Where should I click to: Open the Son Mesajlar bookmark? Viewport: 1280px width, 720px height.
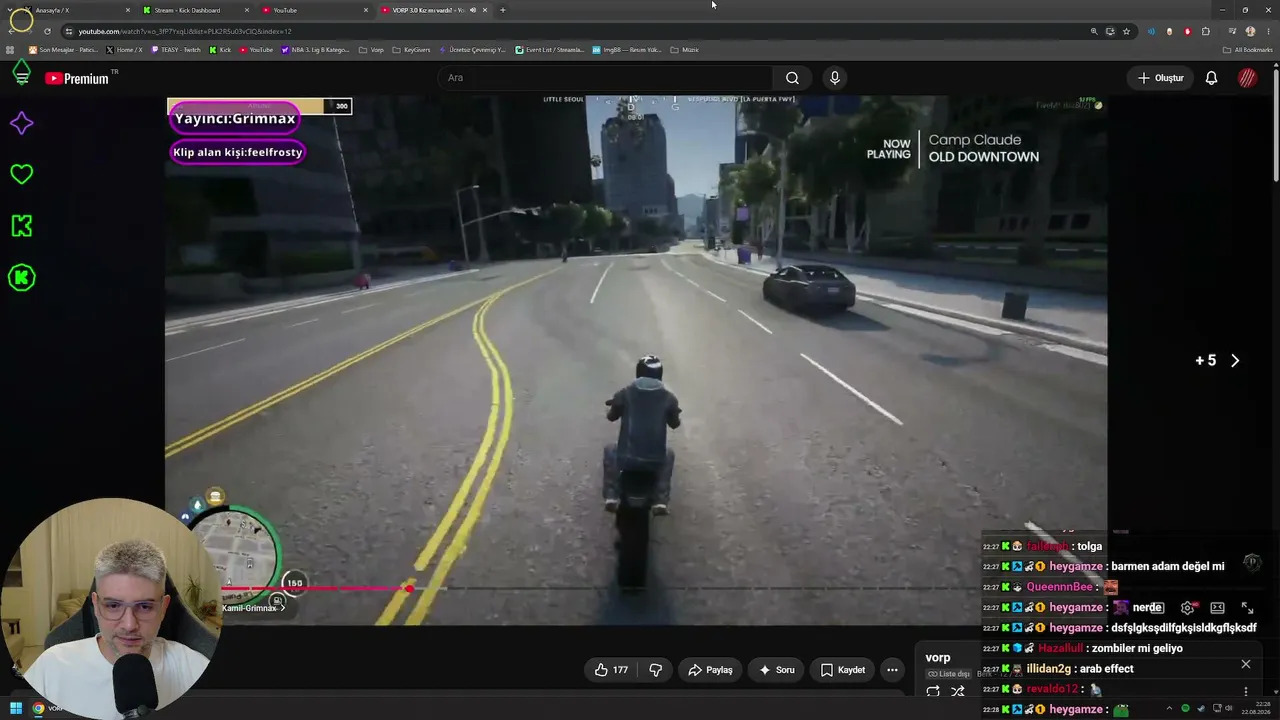64,50
